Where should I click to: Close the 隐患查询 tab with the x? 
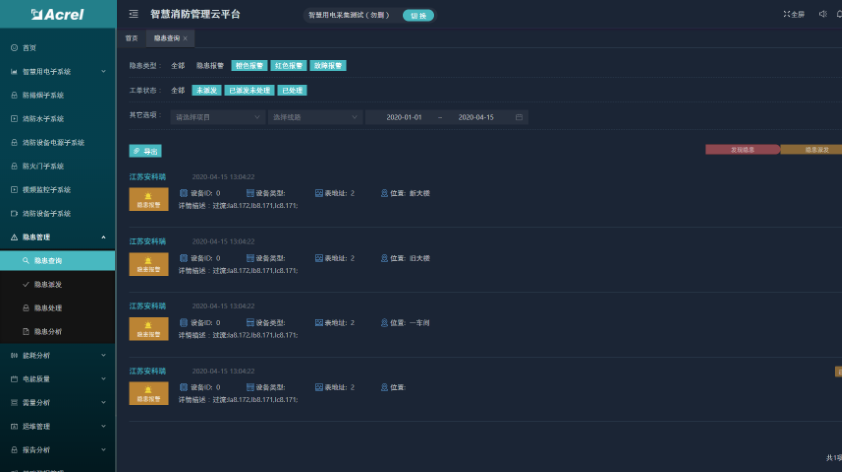185,38
